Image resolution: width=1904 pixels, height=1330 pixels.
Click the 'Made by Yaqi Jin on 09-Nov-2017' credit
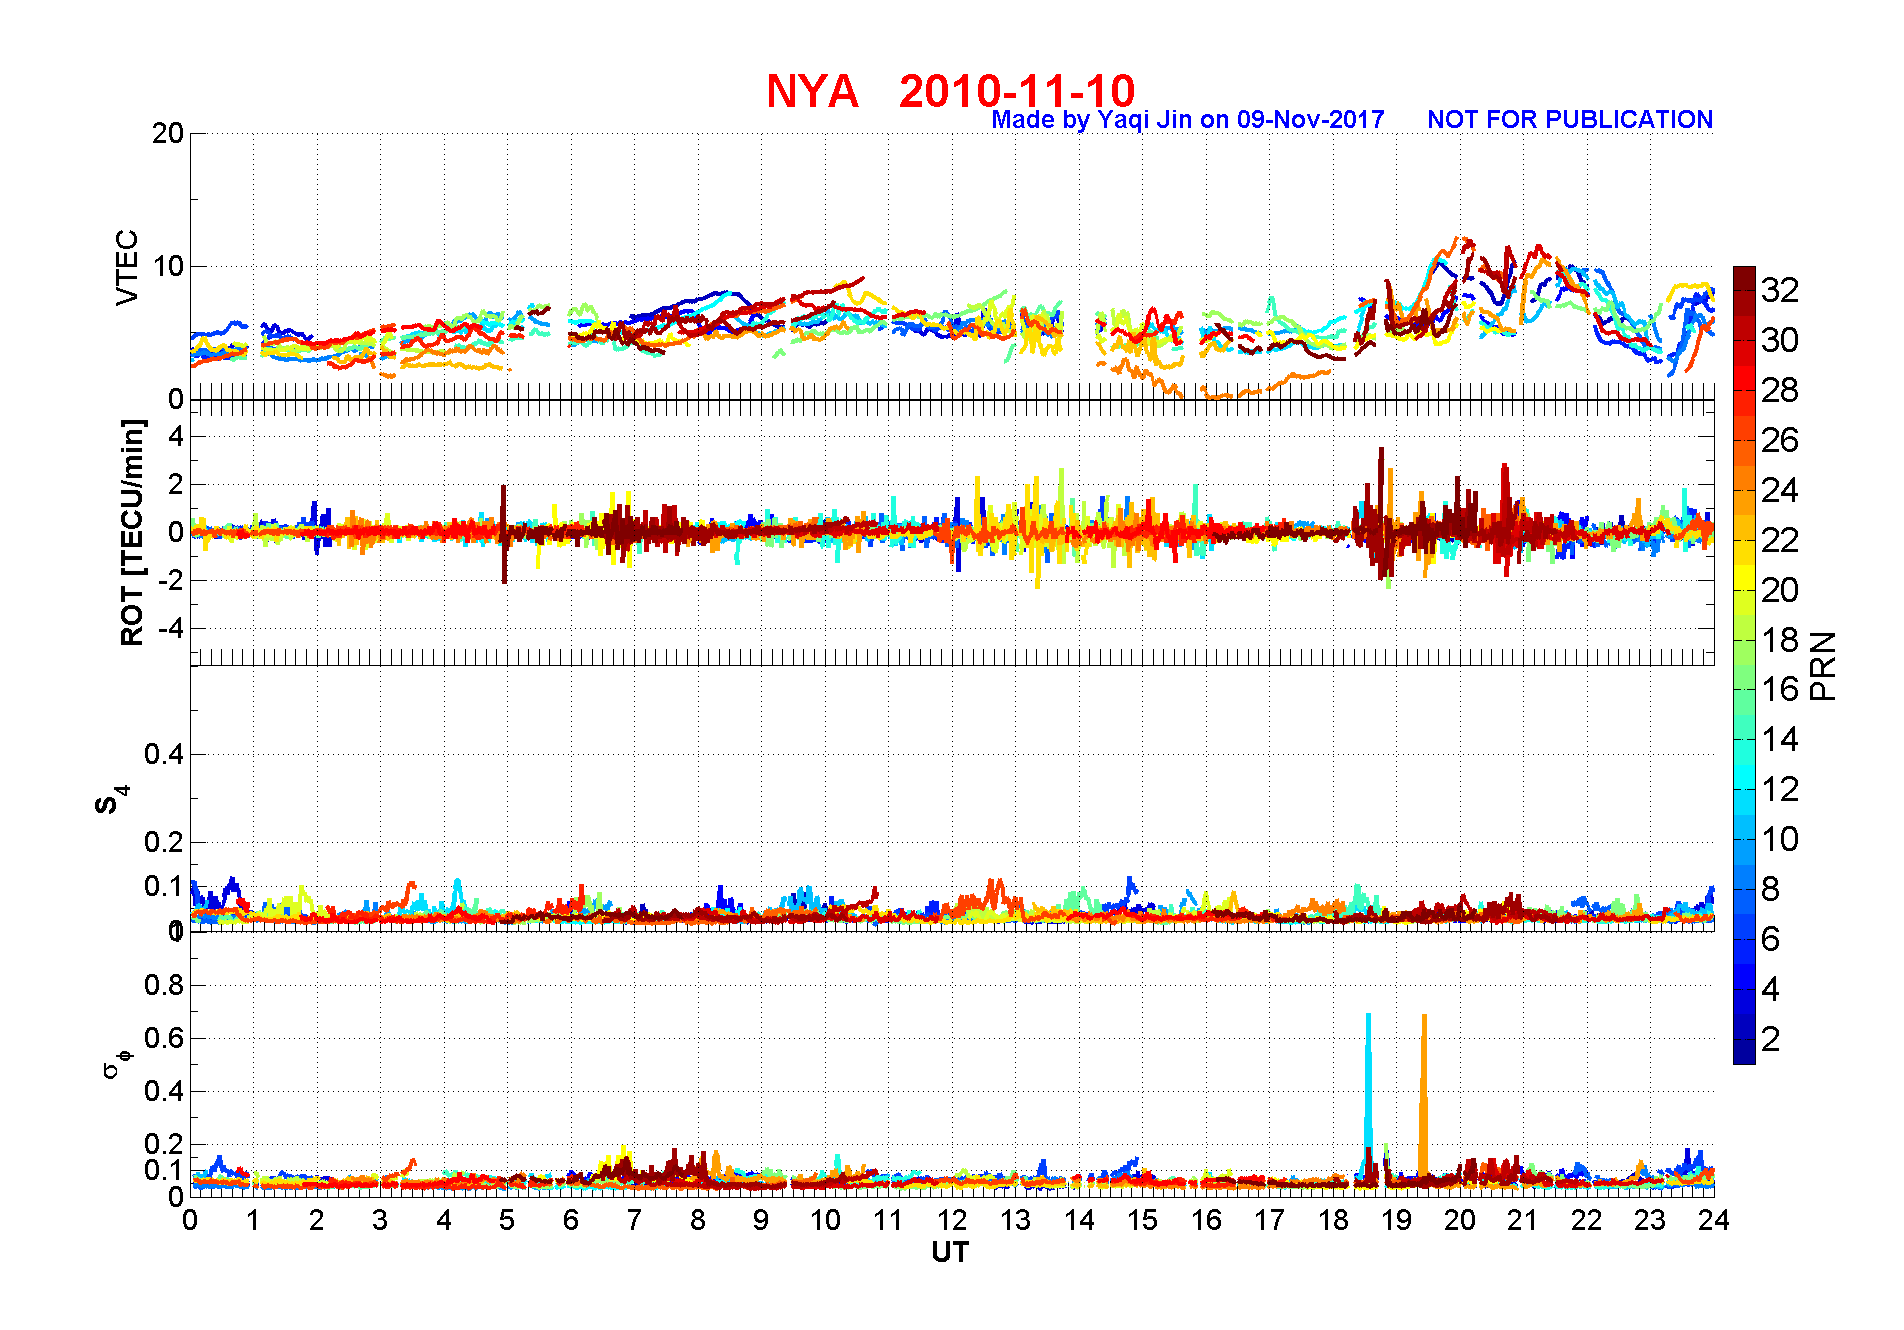(x=1188, y=120)
